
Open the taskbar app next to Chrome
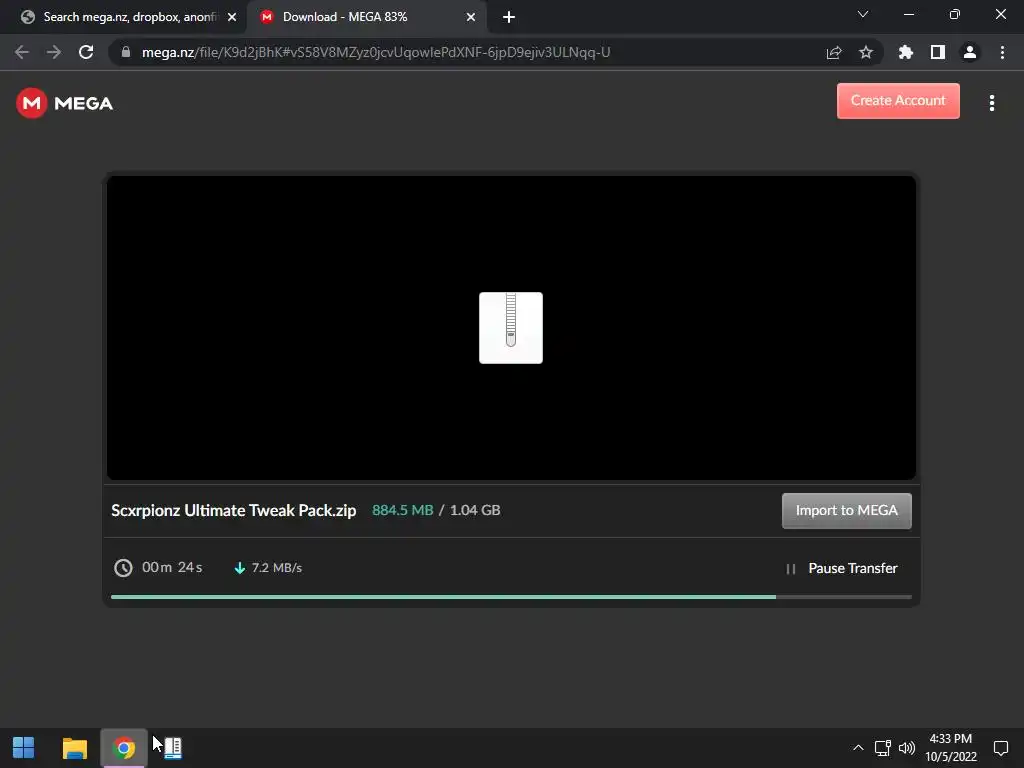172,748
